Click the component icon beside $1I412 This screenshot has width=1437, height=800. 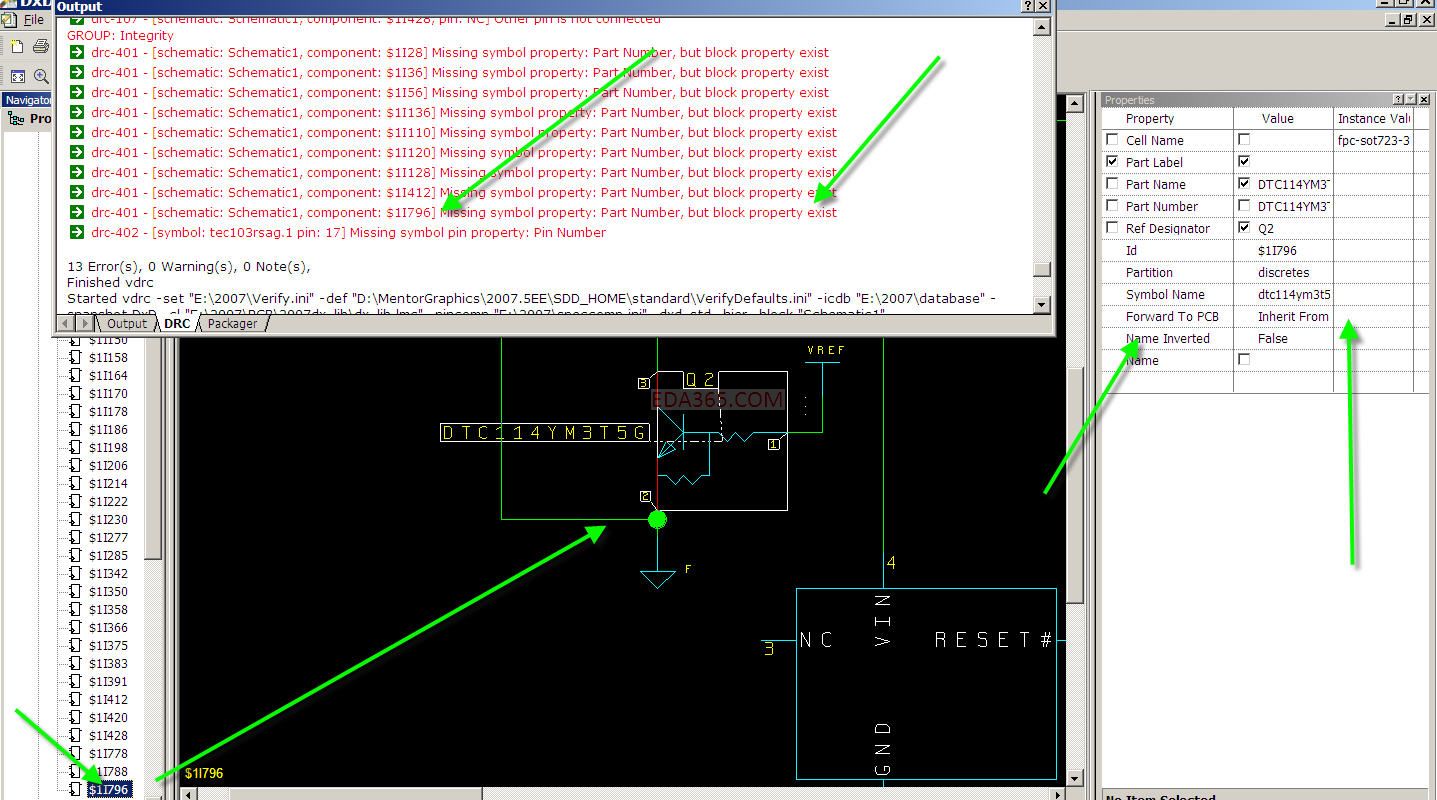75,699
